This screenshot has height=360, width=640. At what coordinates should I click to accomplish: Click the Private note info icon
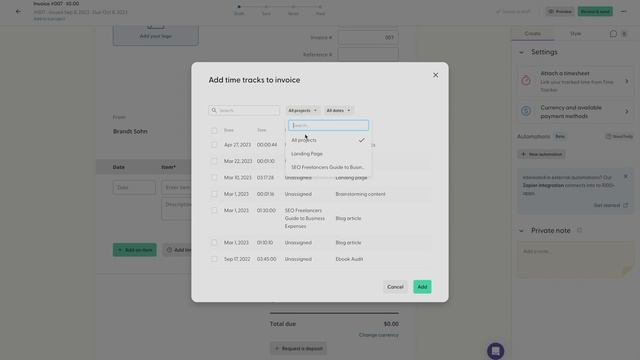coord(579,230)
